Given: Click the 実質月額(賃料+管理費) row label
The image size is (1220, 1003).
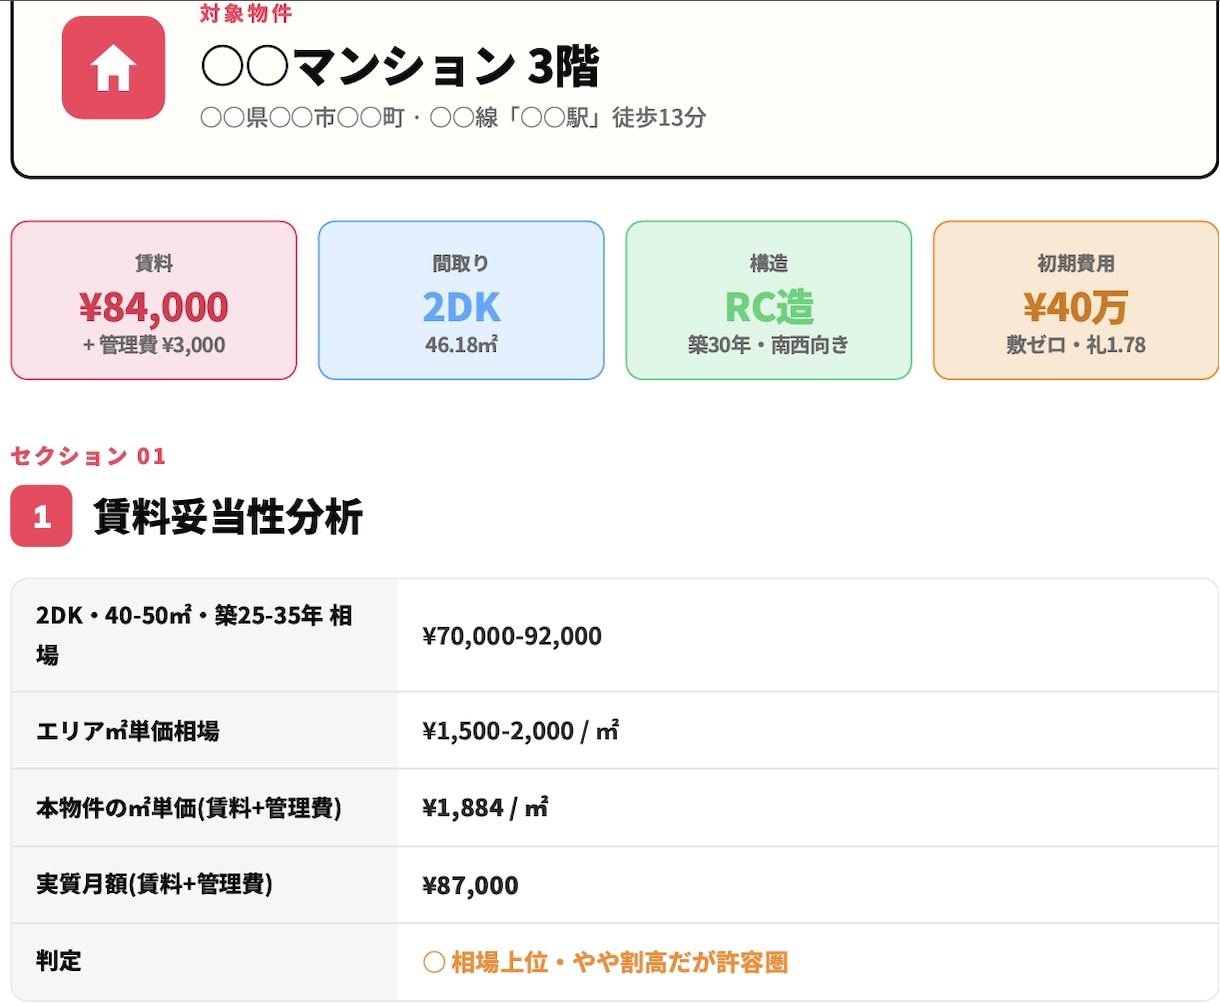Looking at the screenshot, I should point(155,884).
